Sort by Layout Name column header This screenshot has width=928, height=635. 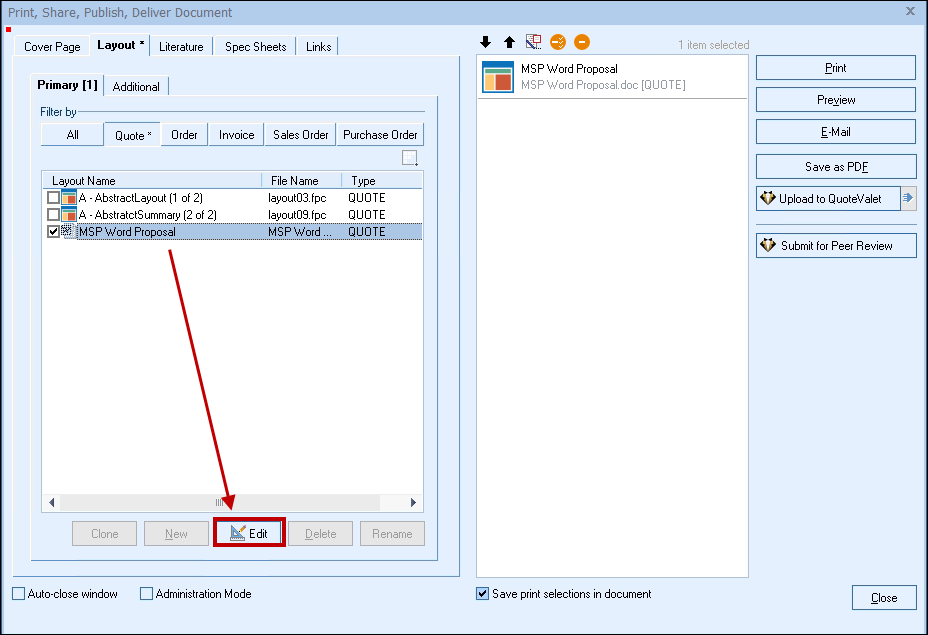click(150, 181)
